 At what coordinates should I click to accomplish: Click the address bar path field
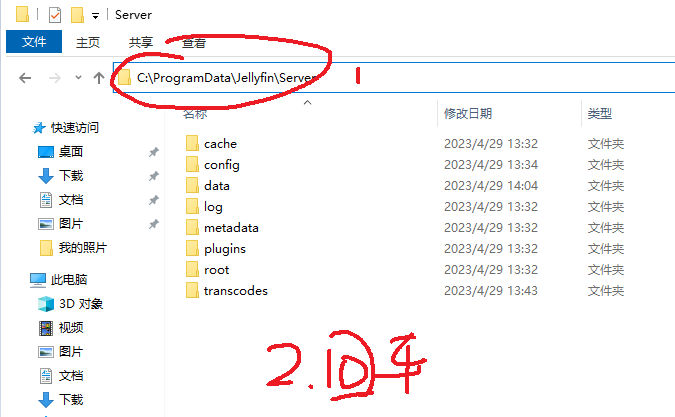tap(394, 77)
